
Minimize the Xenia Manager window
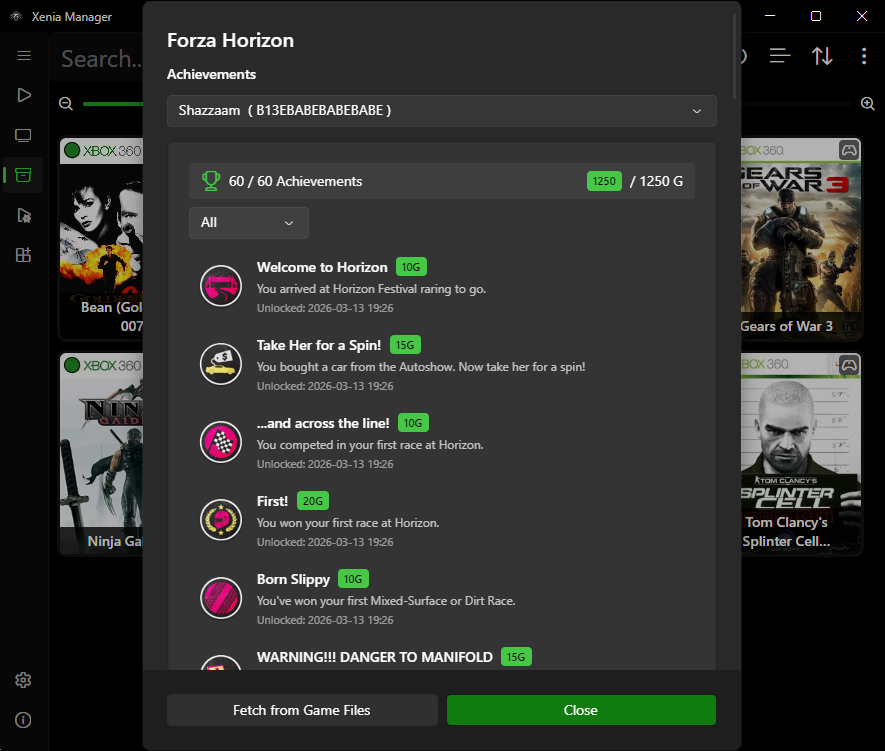pyautogui.click(x=770, y=16)
